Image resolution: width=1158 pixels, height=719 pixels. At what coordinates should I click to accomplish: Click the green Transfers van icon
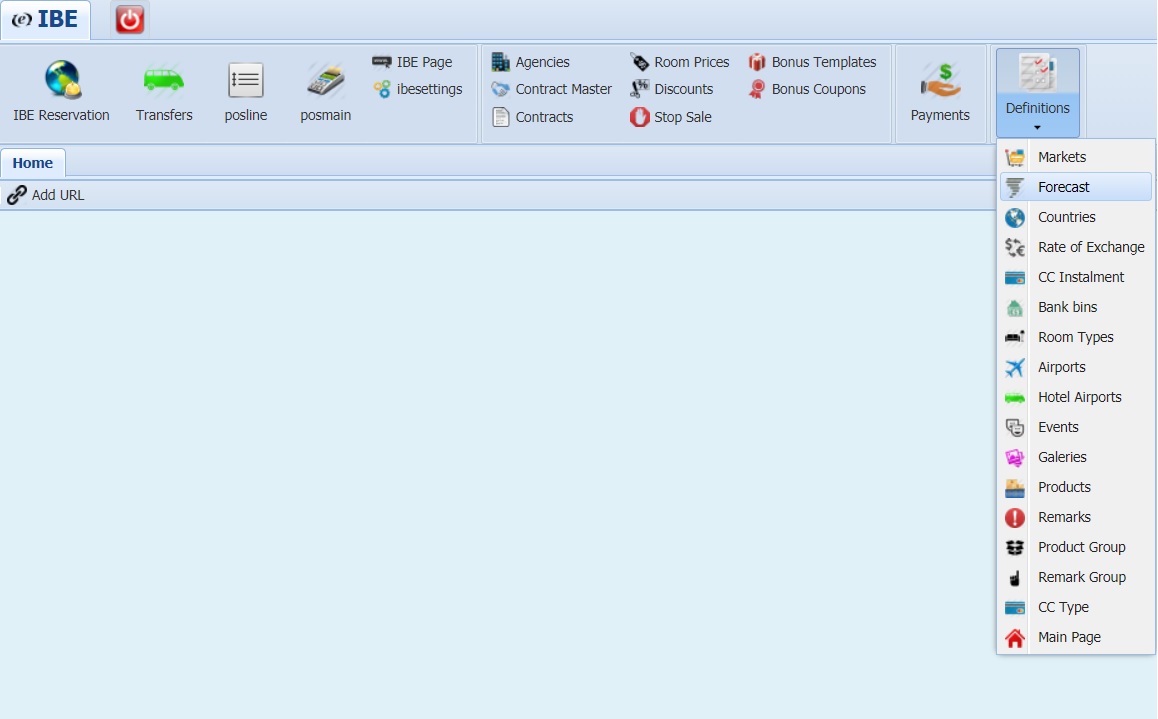(x=163, y=80)
